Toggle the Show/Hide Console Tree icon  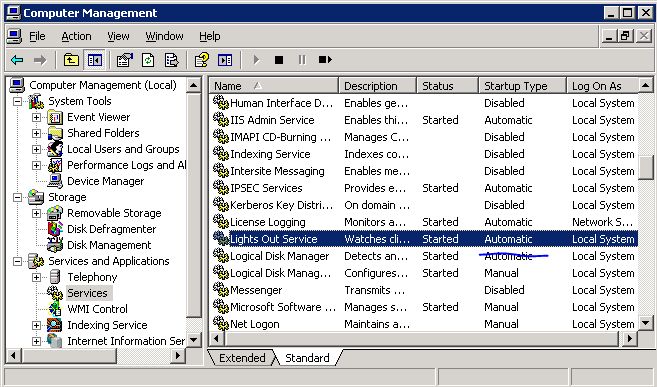point(95,60)
